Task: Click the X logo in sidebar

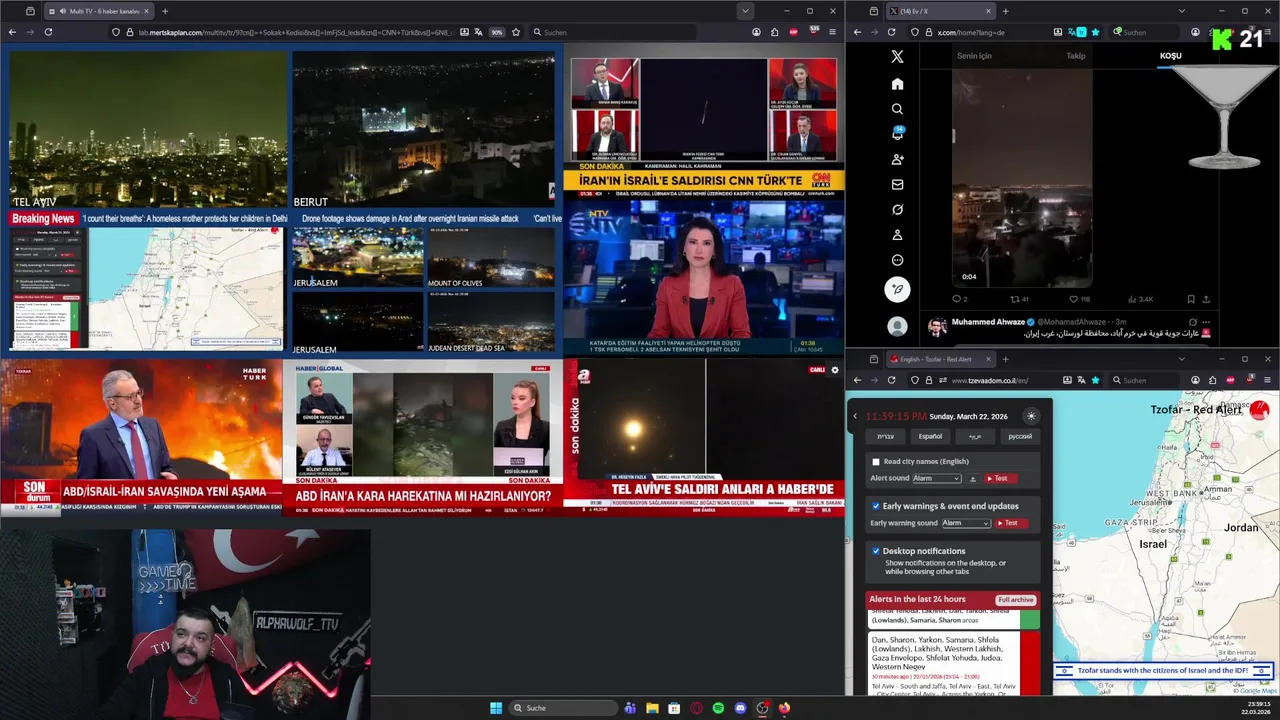Action: 897,57
